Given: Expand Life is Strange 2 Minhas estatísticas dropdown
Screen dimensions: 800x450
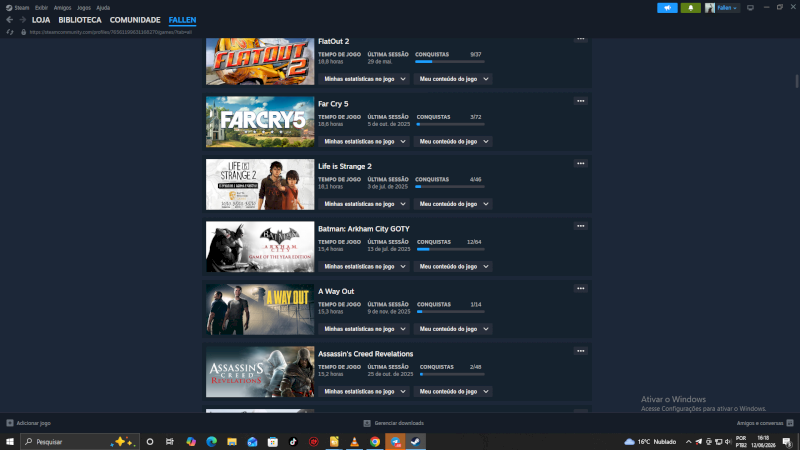Looking at the screenshot, I should coord(364,204).
